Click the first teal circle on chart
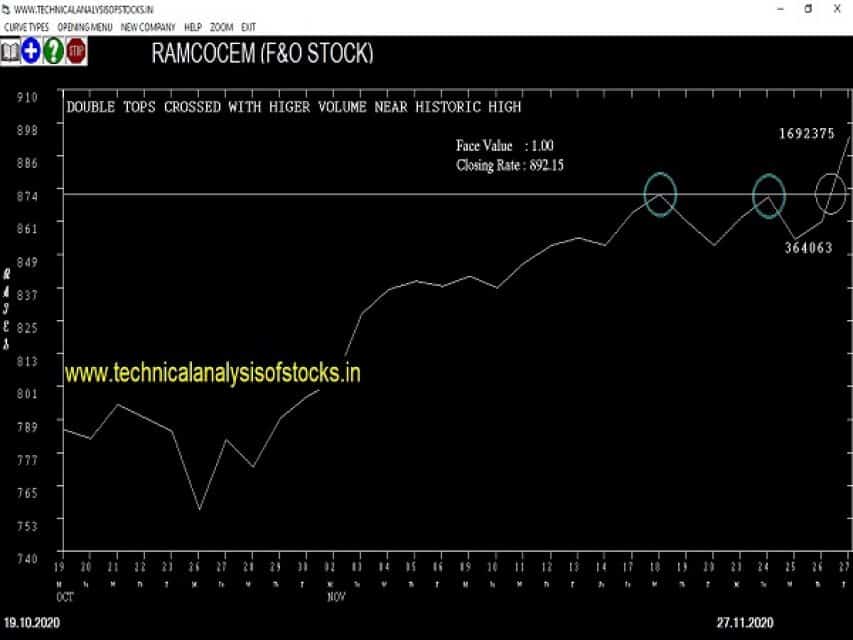The image size is (853, 640). click(660, 194)
